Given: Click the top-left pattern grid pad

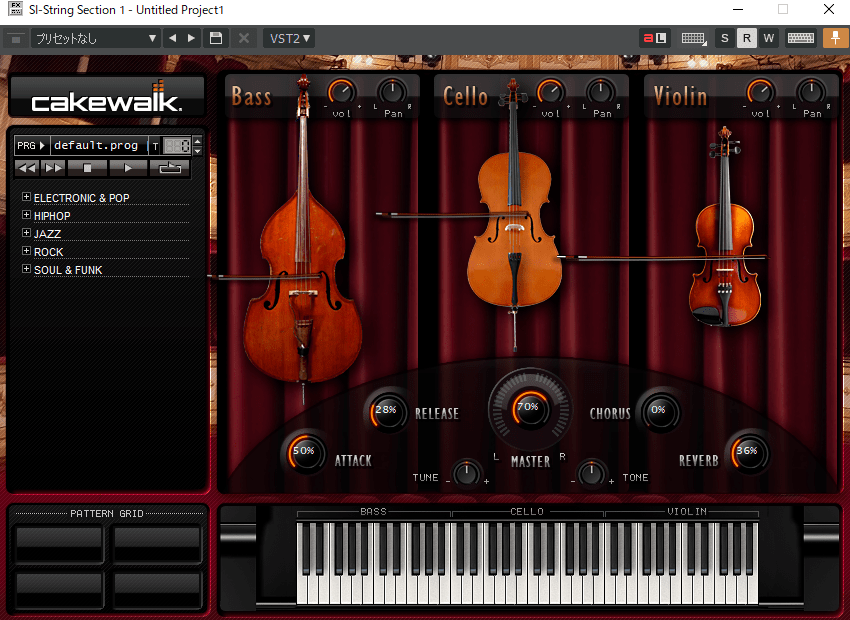Looking at the screenshot, I should (x=59, y=544).
